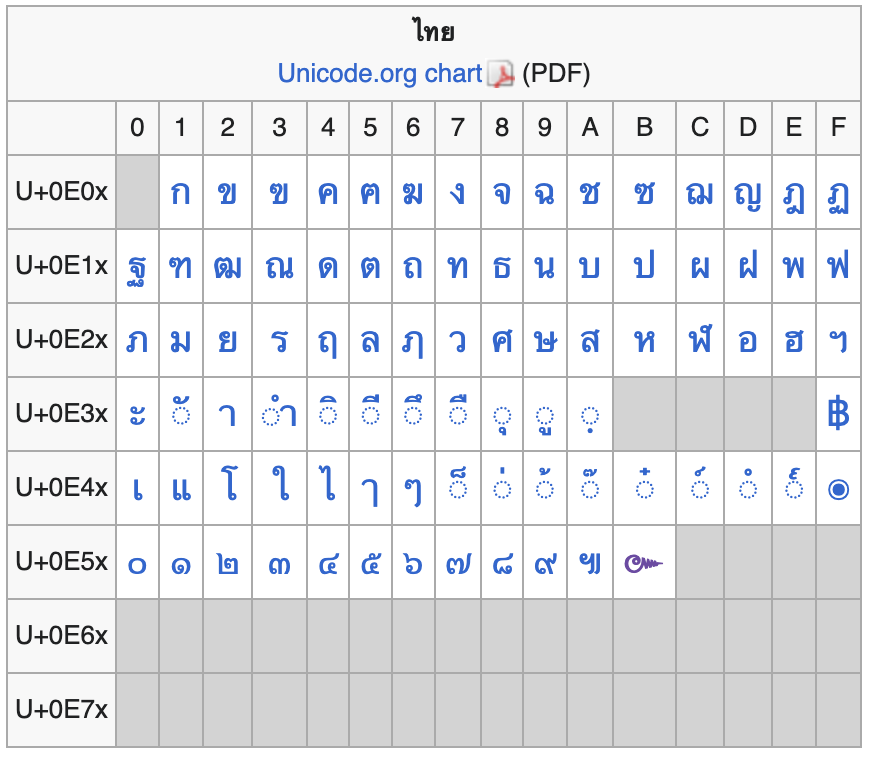Screen dimensions: 870x760
Task: Select the Thai character ฮ
Action: 794,341
